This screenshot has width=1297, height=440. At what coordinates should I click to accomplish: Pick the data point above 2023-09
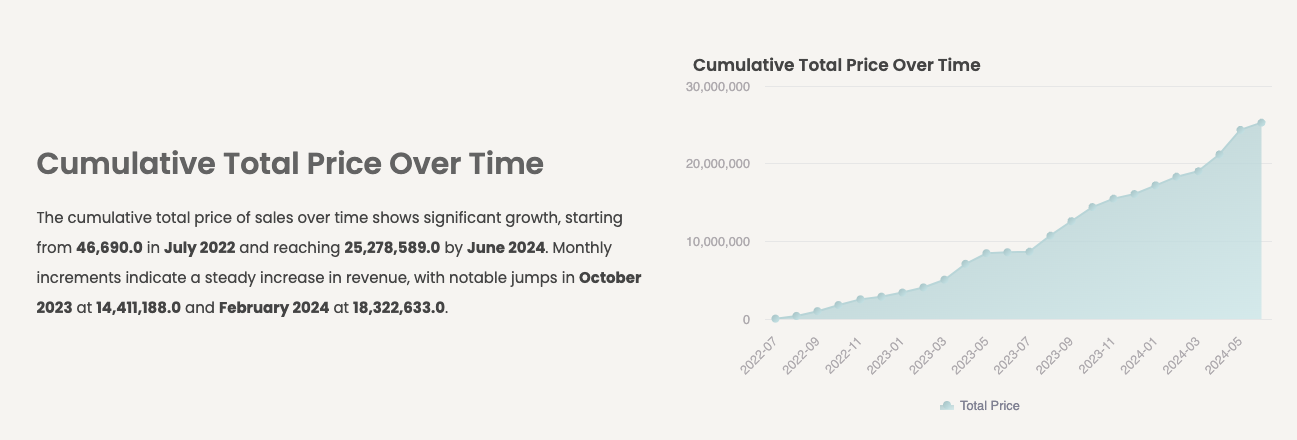(x=1071, y=221)
